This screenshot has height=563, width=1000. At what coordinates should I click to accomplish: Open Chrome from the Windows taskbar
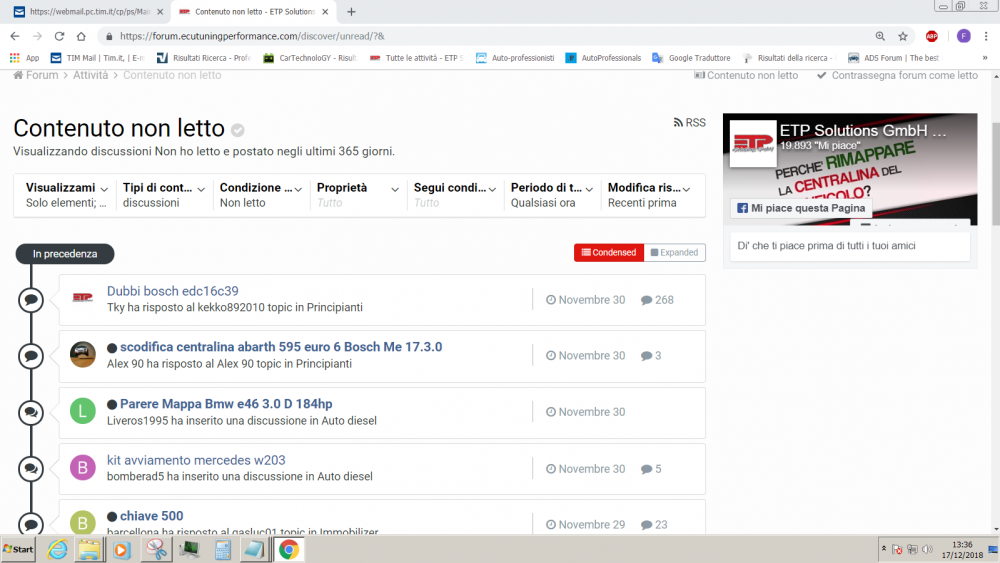[x=288, y=549]
